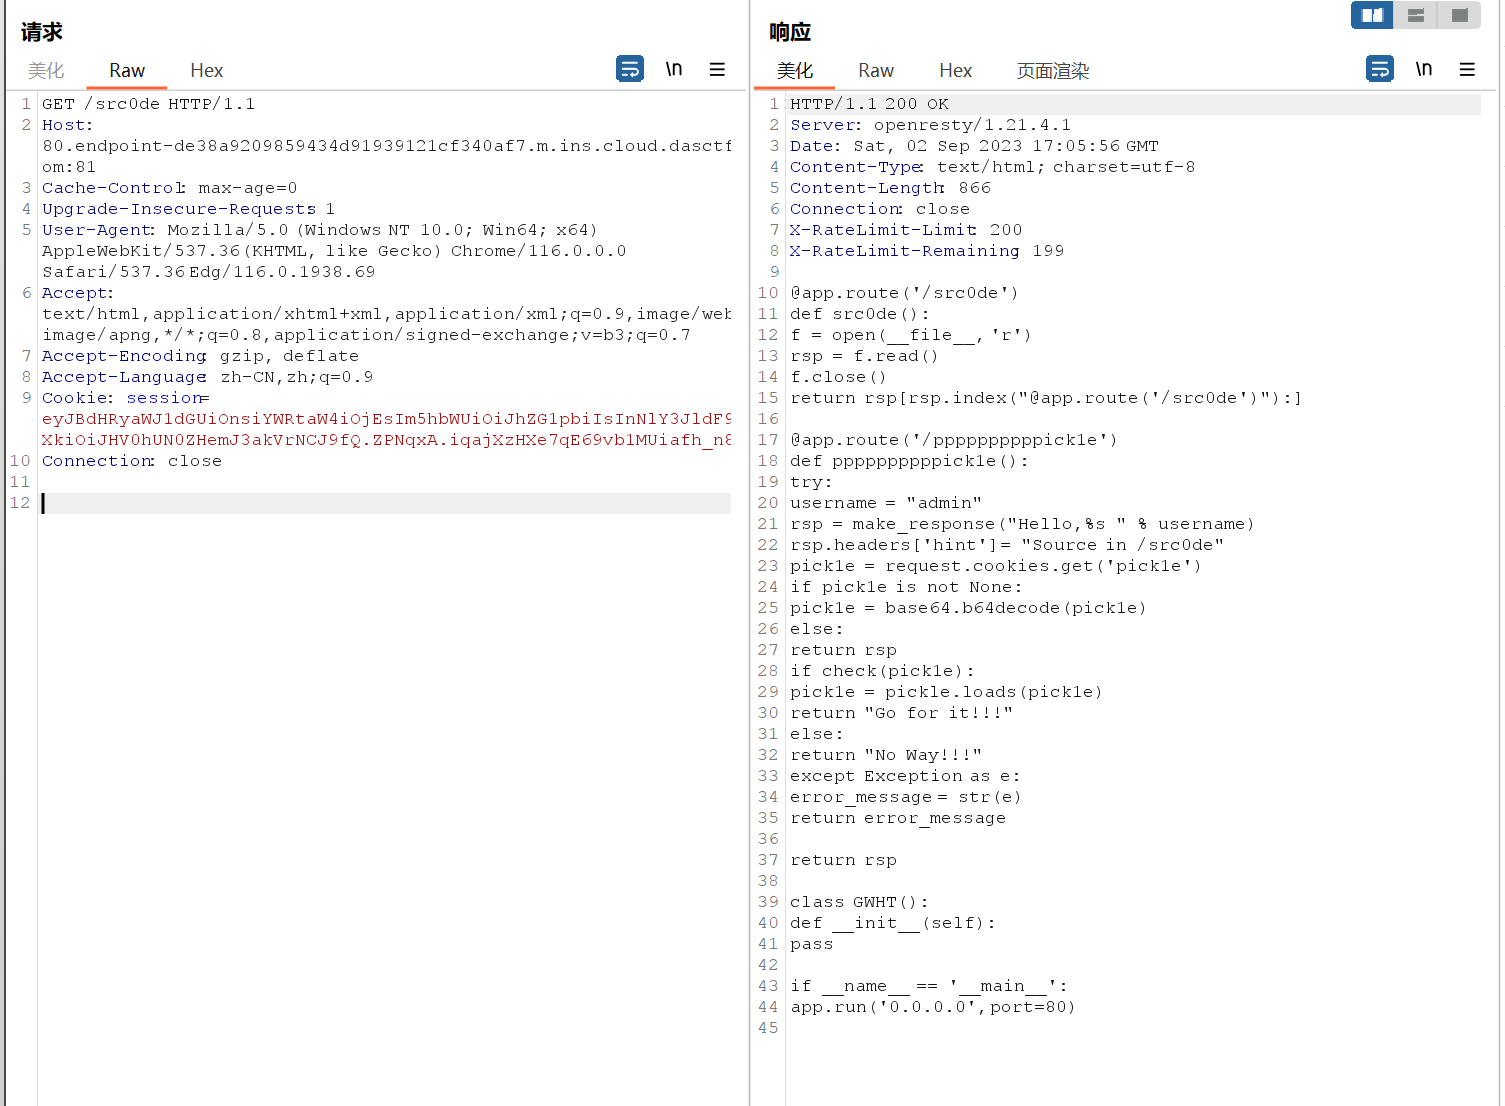Toggle word wrap icon in response panel
Viewport: 1505px width, 1106px height.
[x=1380, y=69]
